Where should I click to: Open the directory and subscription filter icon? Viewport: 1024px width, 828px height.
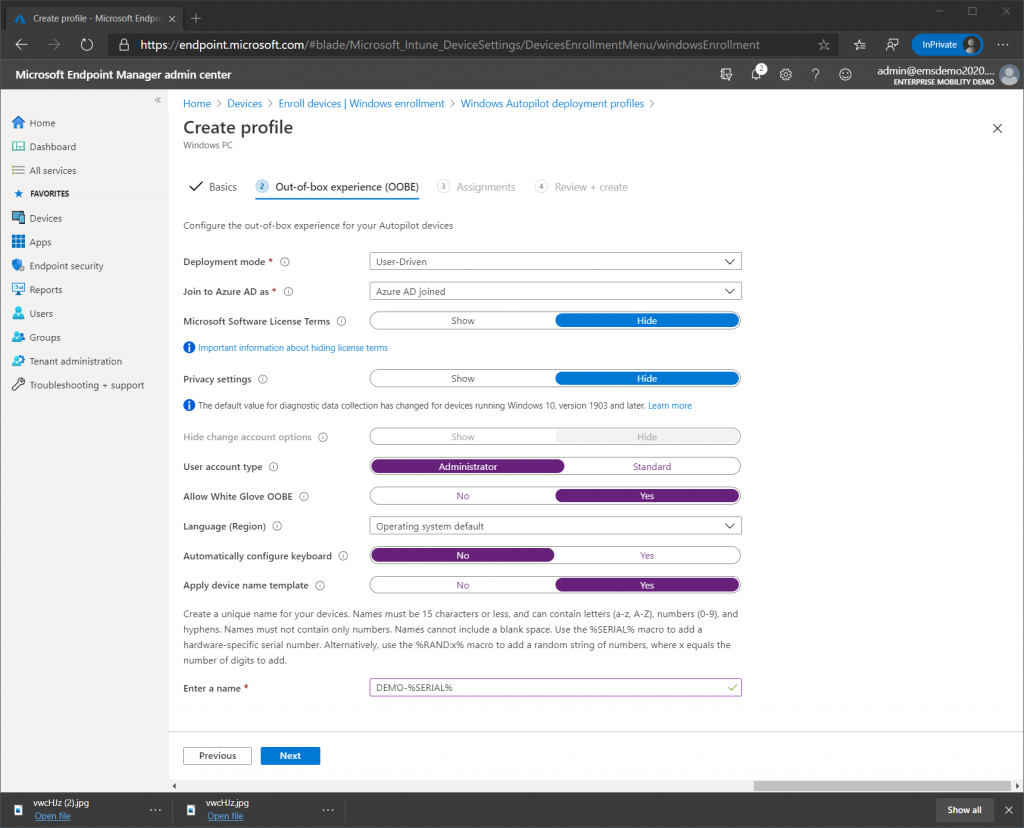coord(726,74)
